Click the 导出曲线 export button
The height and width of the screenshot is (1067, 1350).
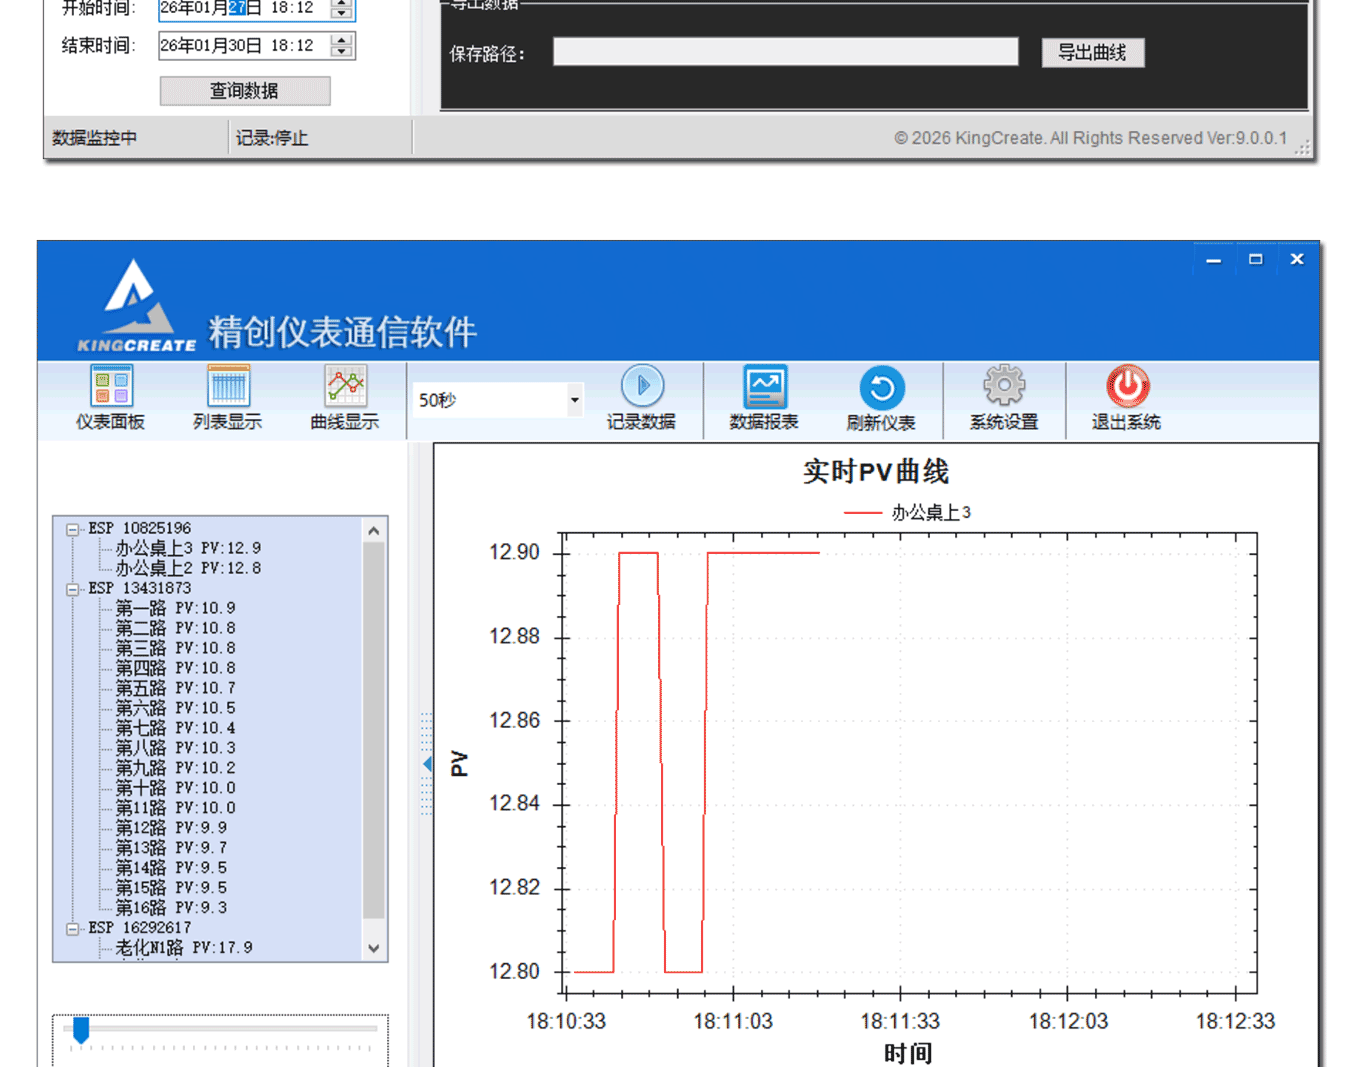(1092, 53)
